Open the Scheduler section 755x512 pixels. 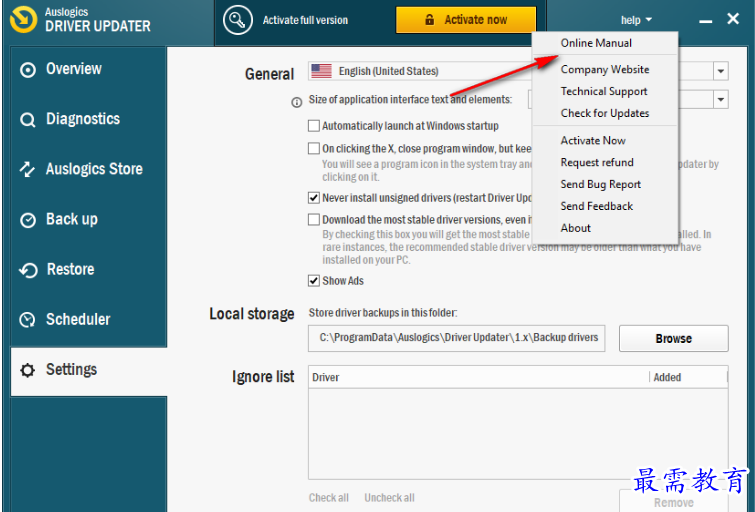[89, 319]
